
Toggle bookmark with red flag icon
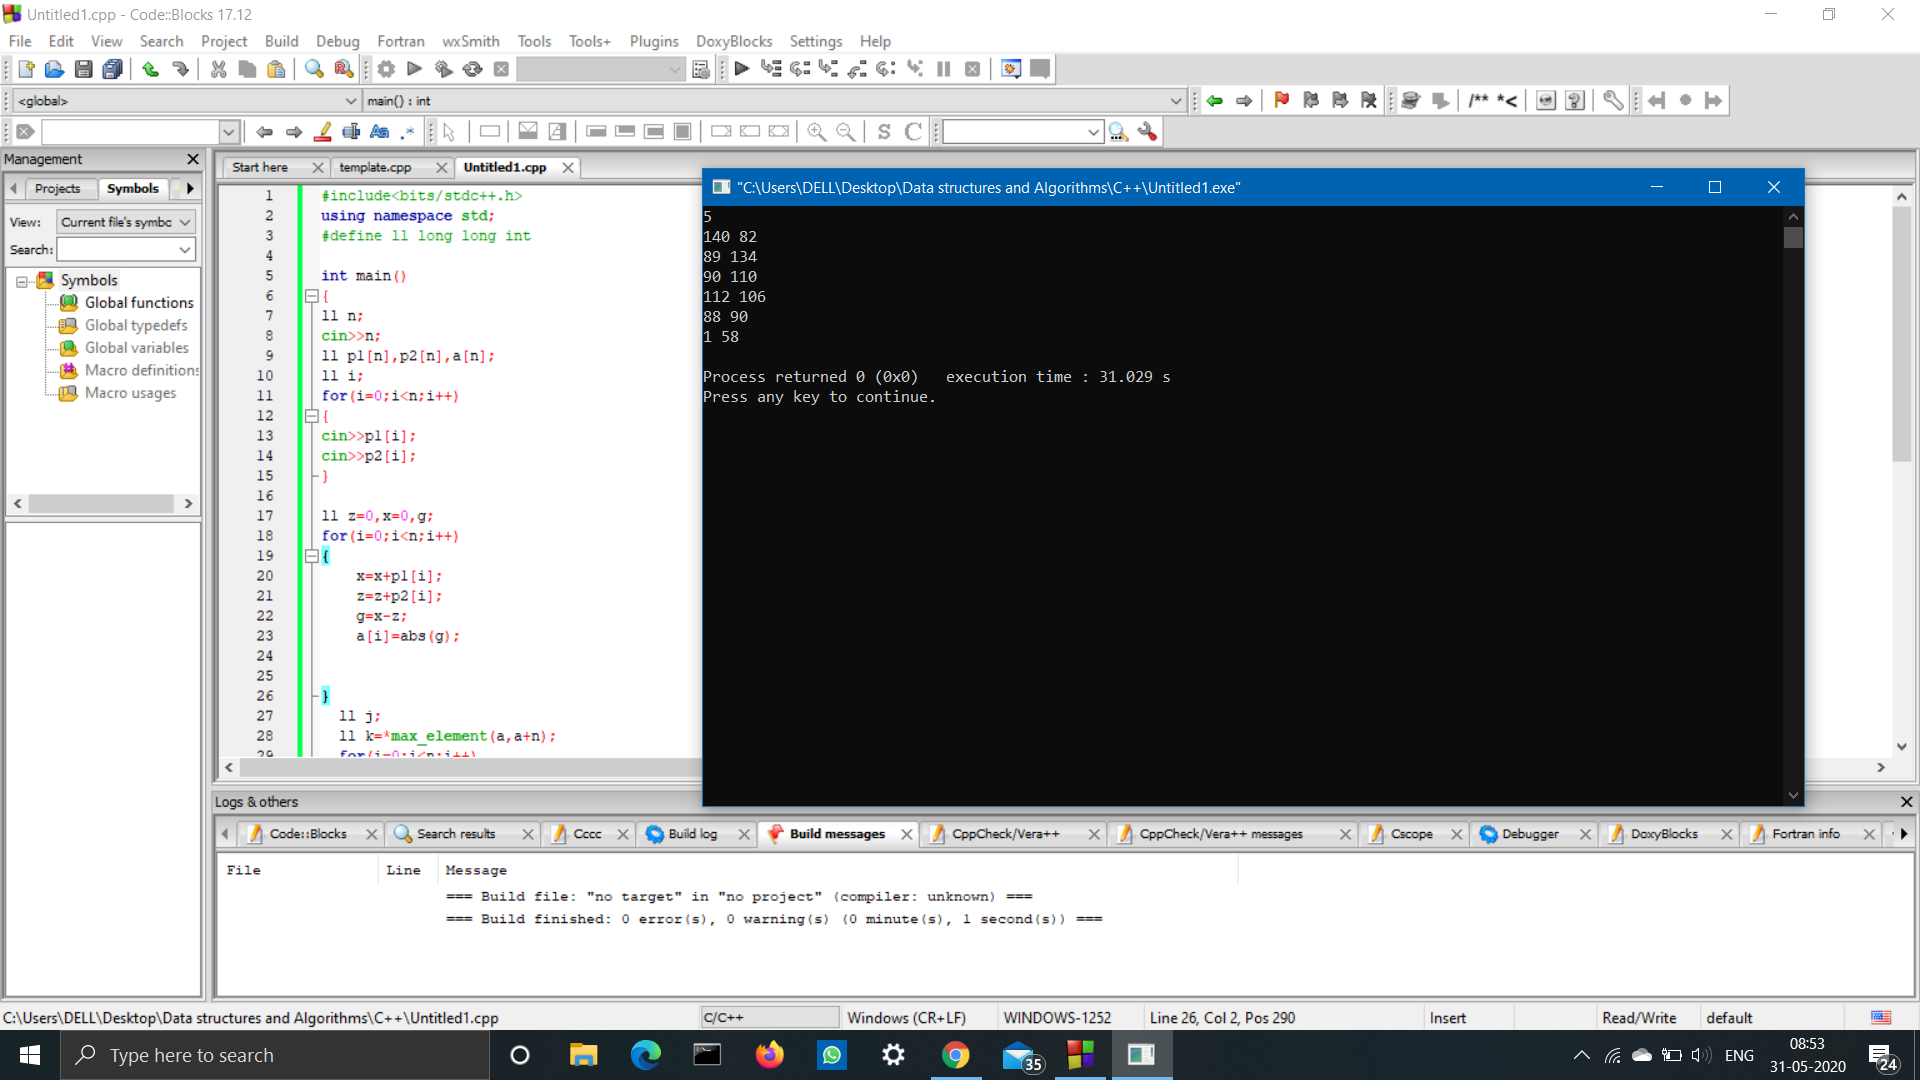pos(1281,100)
